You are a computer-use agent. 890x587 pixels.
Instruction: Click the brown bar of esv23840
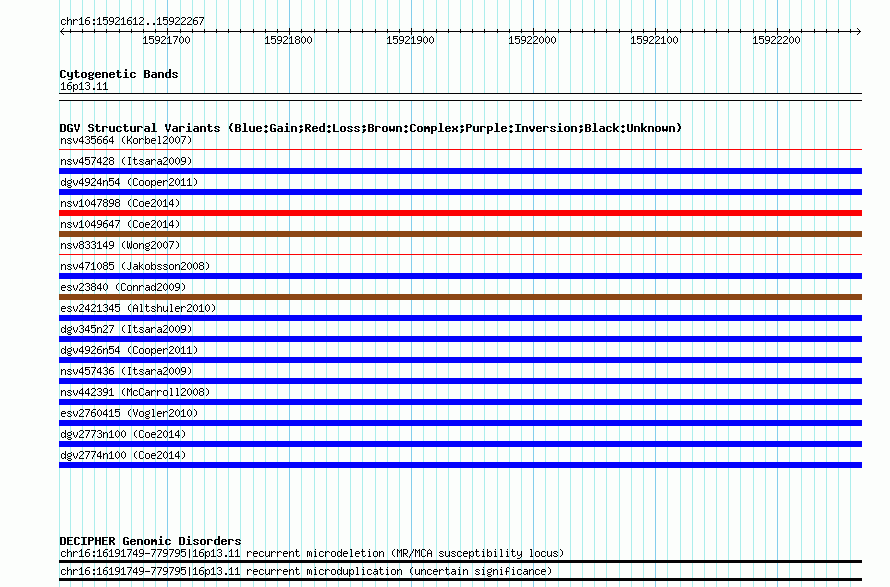tap(460, 297)
